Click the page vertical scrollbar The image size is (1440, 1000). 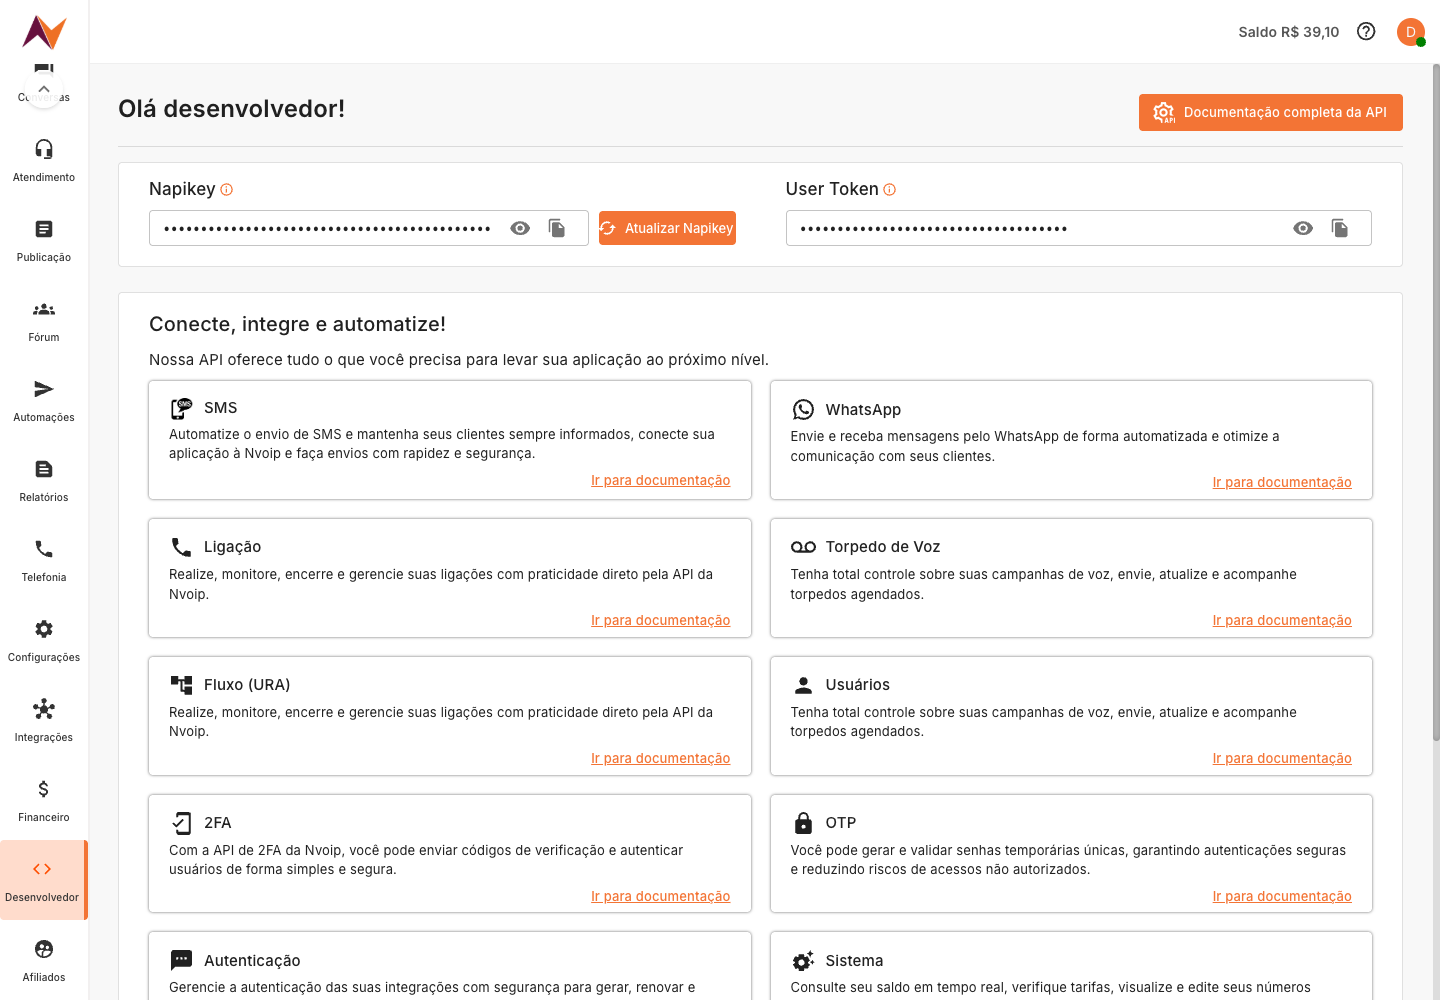(1436, 402)
